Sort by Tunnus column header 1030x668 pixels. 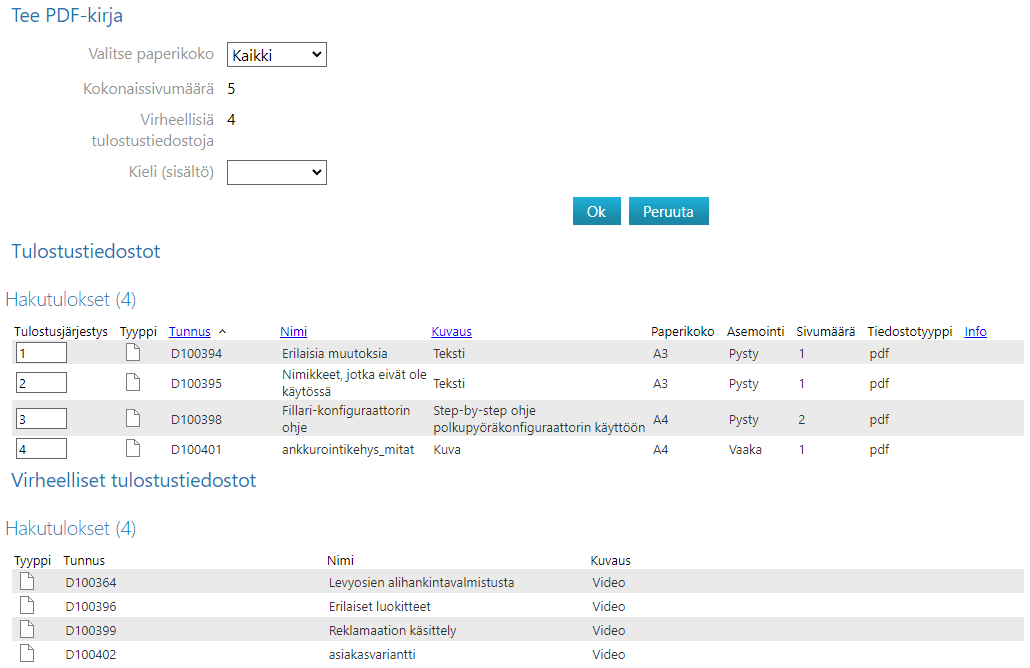[x=189, y=331]
